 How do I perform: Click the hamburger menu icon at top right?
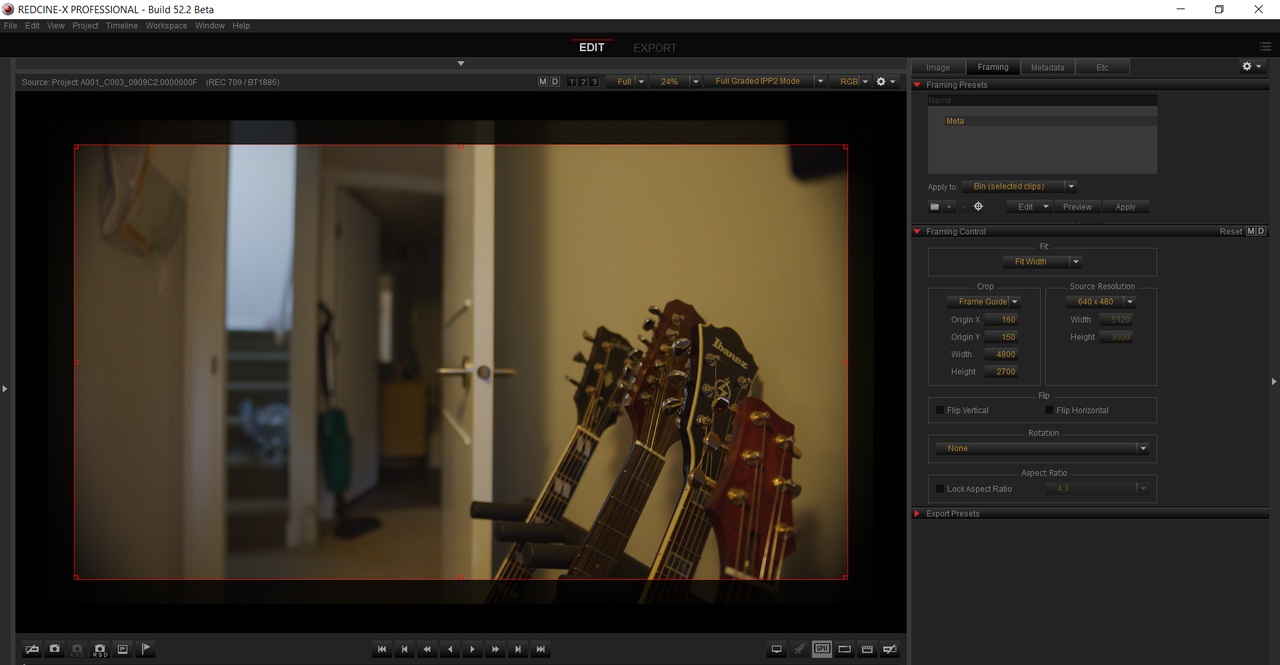(x=1266, y=47)
